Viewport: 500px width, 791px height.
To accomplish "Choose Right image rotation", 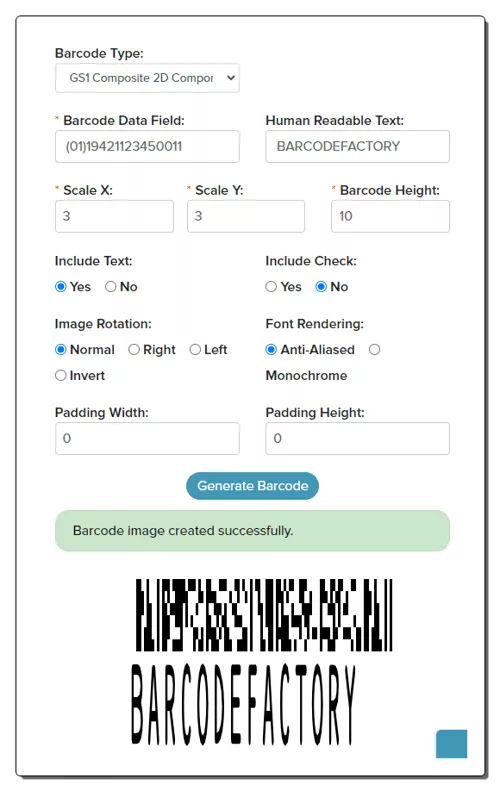I will point(134,350).
